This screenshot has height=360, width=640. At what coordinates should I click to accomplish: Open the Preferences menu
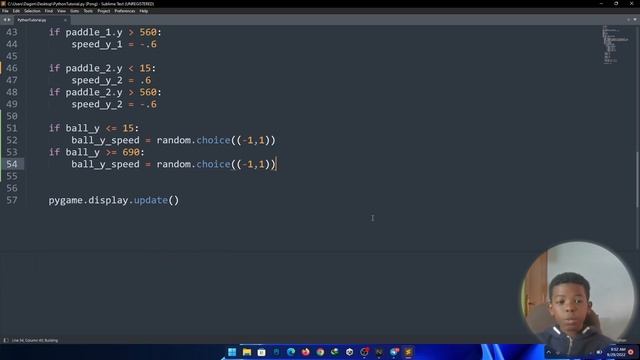click(124, 11)
